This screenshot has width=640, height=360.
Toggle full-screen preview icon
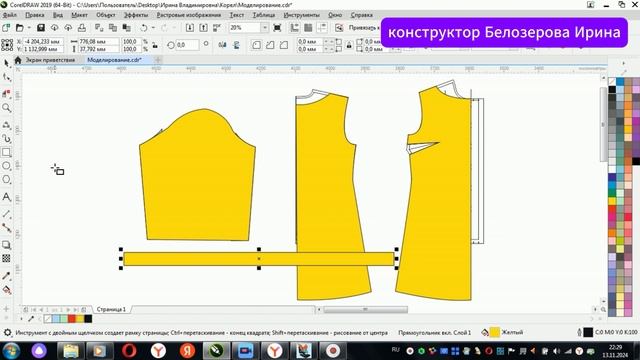[277, 28]
